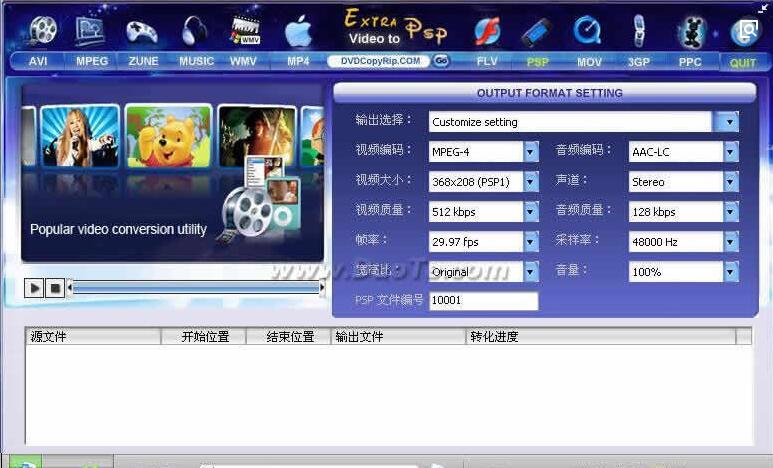Screen dimensions: 773x468
Task: Switch to the WMV format tab
Action: click(243, 61)
